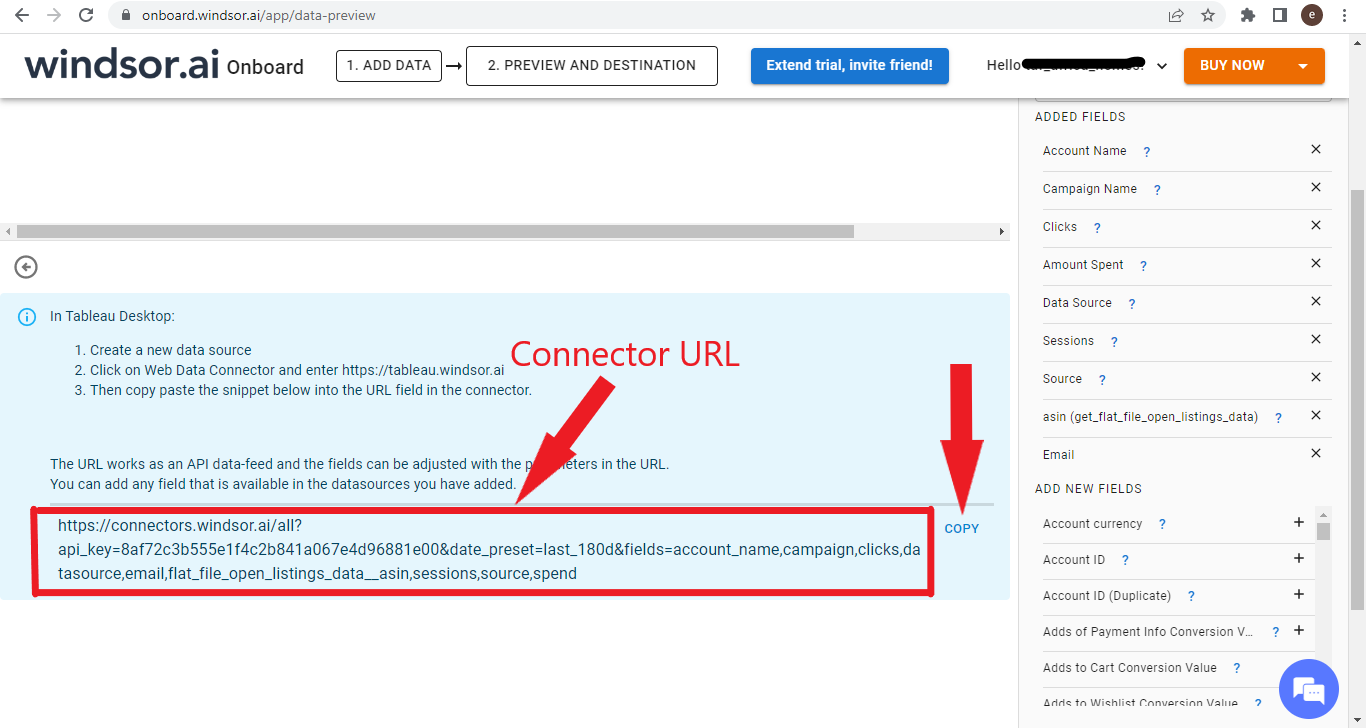Click COPY to copy the connector URL

pyautogui.click(x=962, y=528)
